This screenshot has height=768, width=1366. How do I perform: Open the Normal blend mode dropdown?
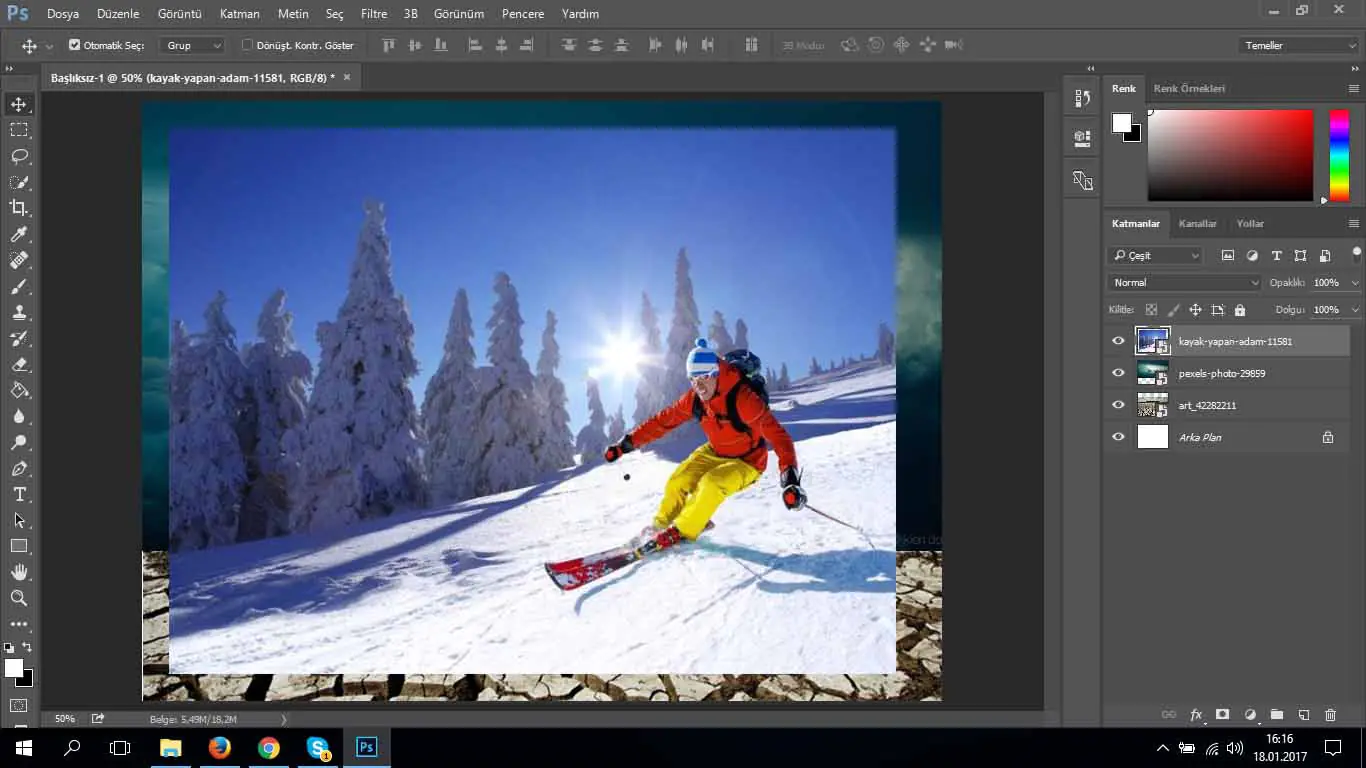coord(1184,283)
